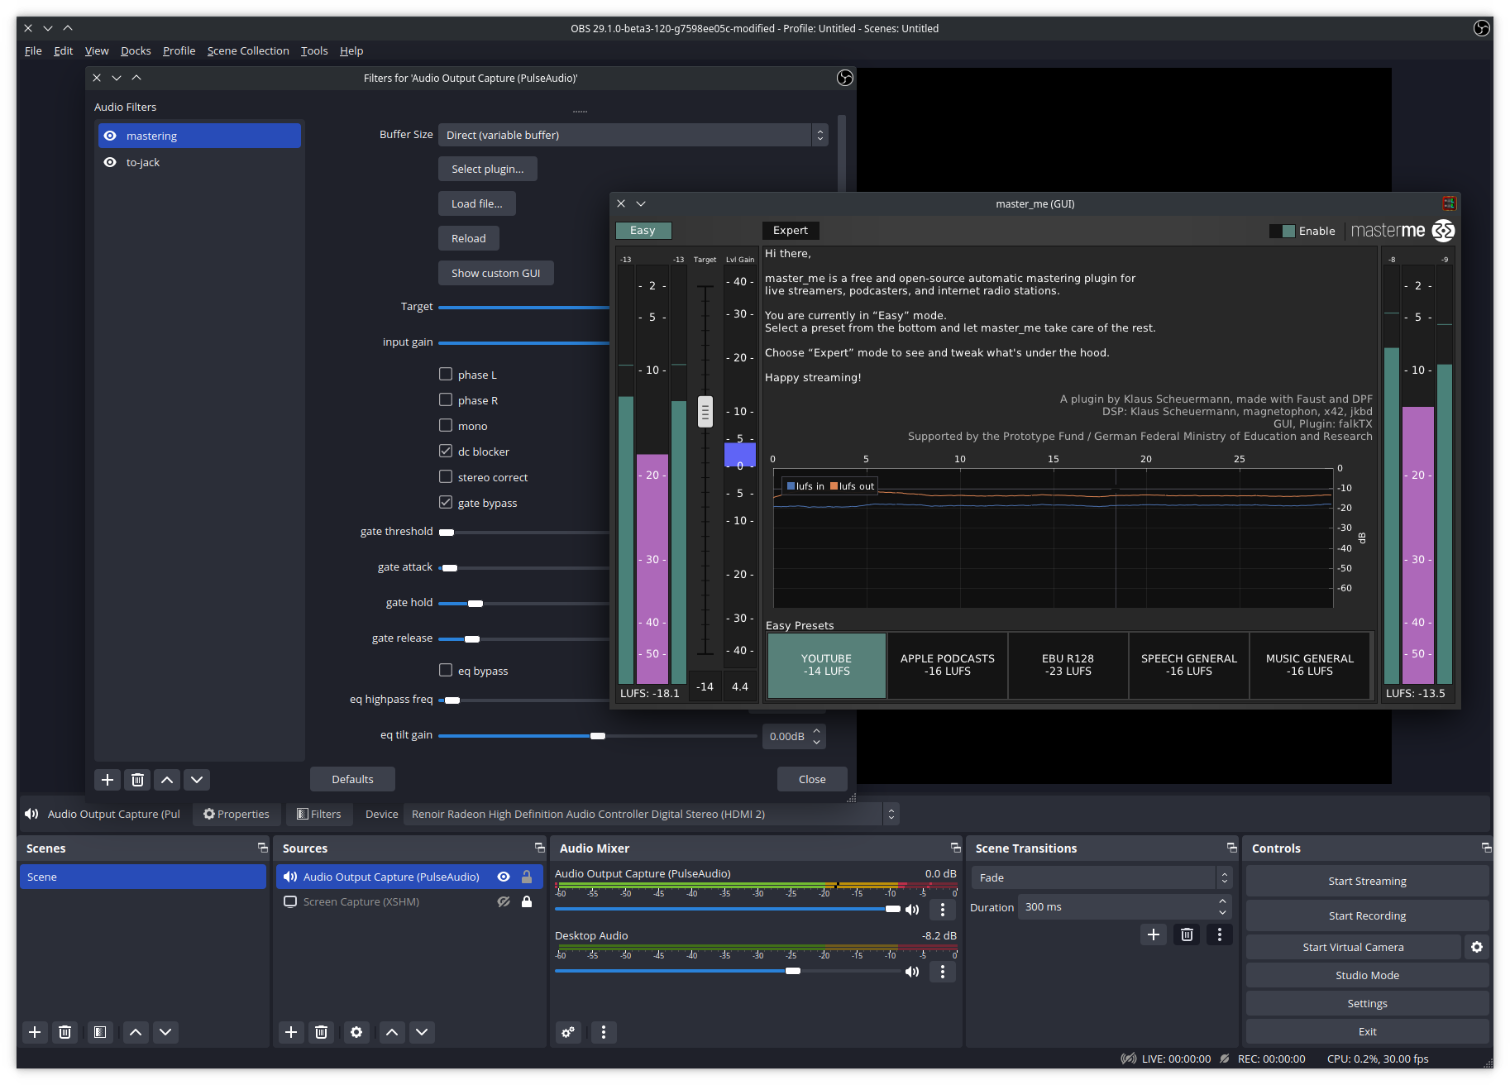Image resolution: width=1510 pixels, height=1085 pixels.
Task: Open source properties gear in Sources dock
Action: pos(356,1032)
